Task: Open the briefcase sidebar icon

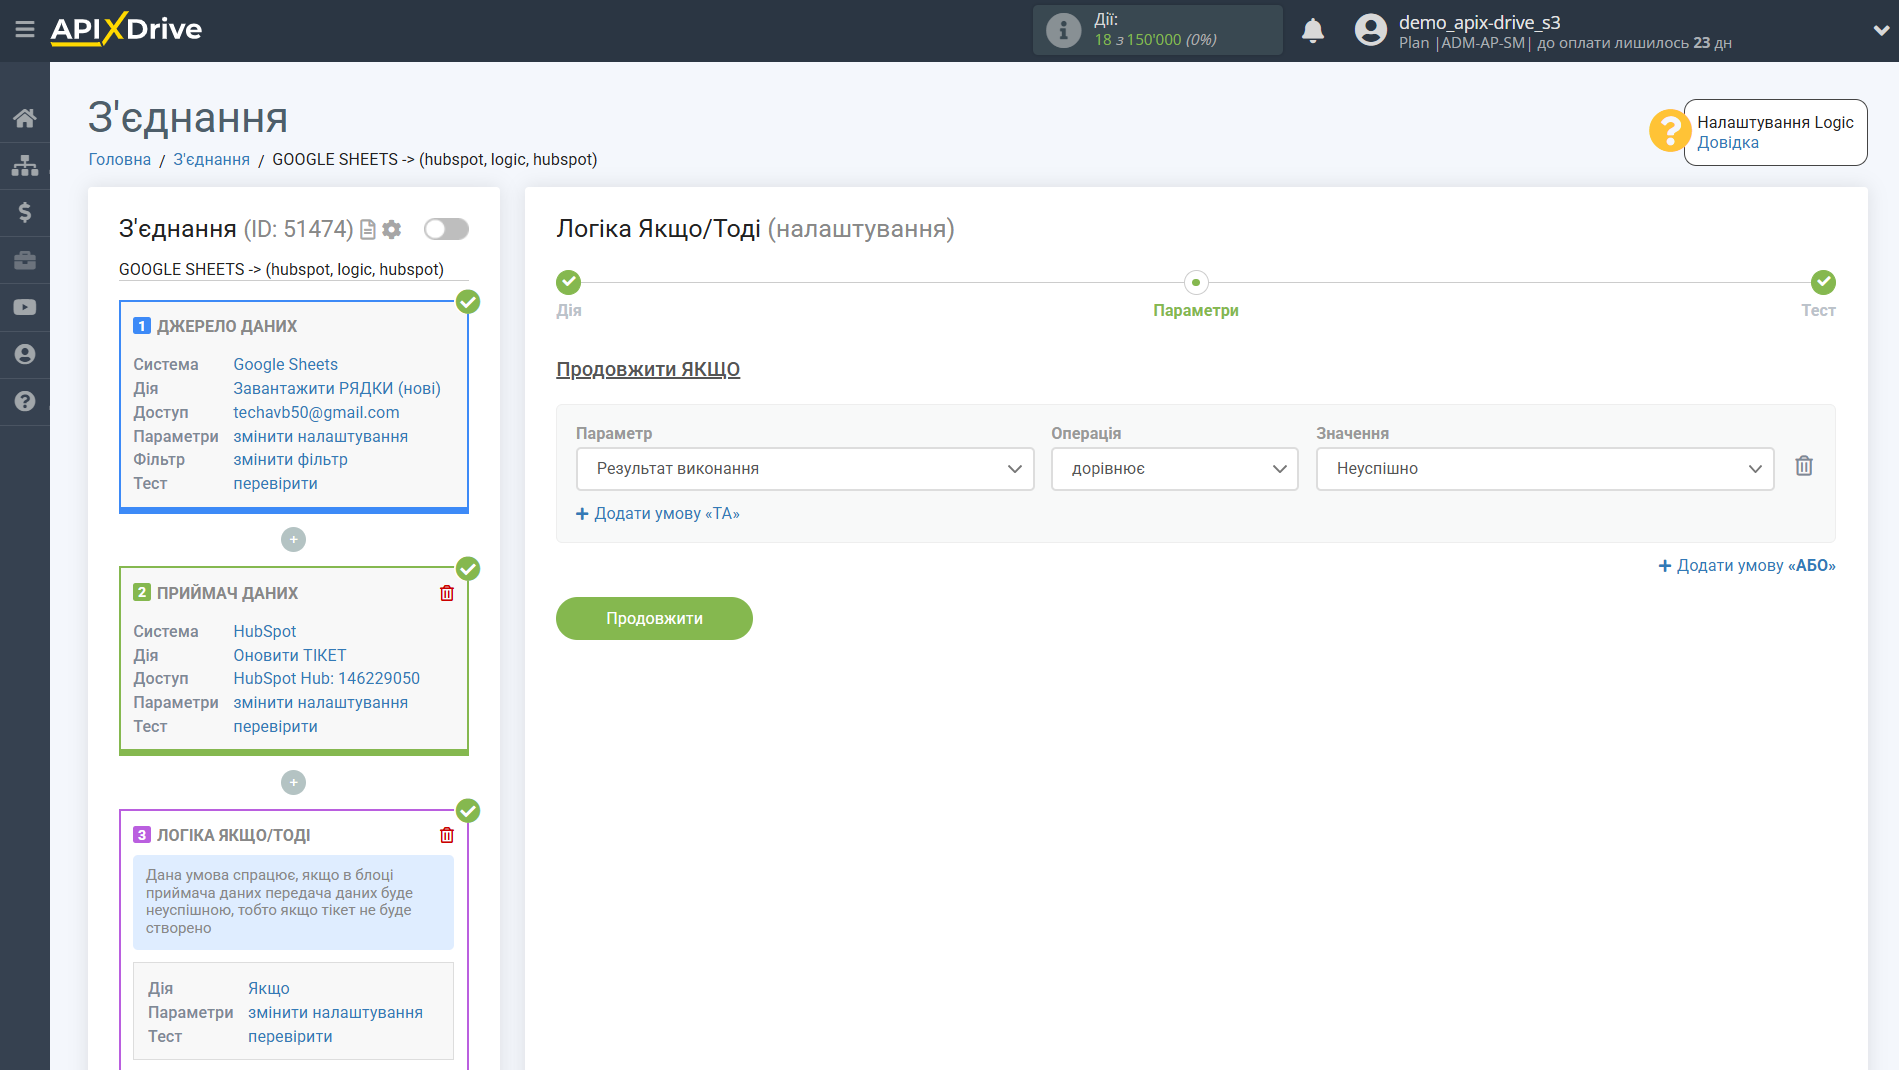Action: coord(25,260)
